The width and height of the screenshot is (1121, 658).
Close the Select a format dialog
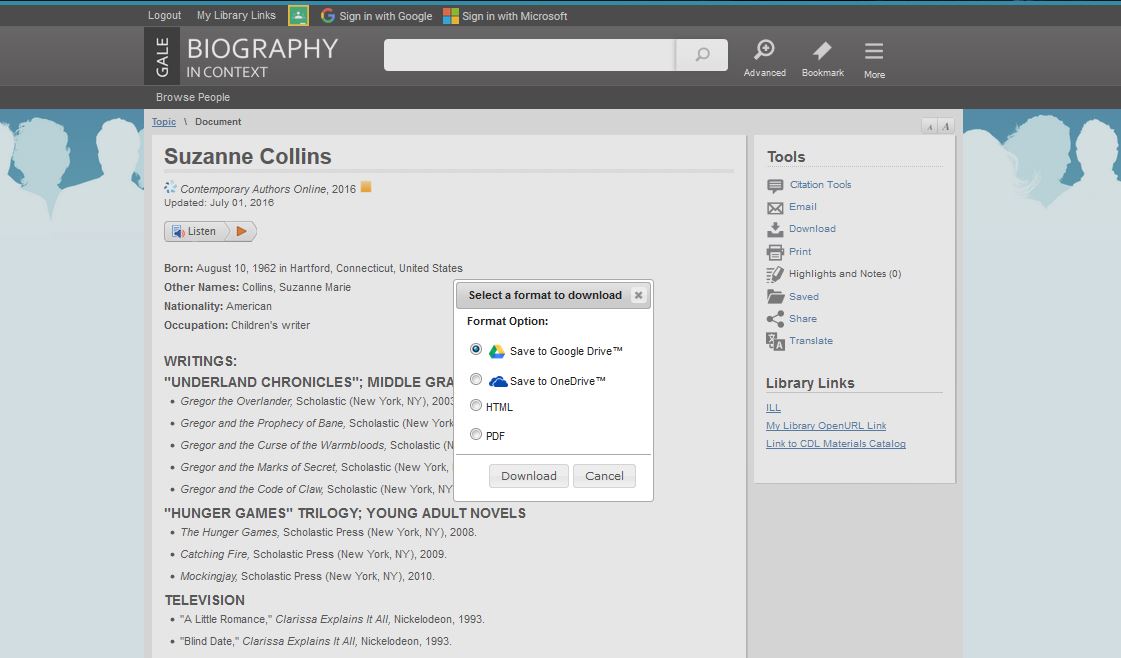tap(638, 295)
